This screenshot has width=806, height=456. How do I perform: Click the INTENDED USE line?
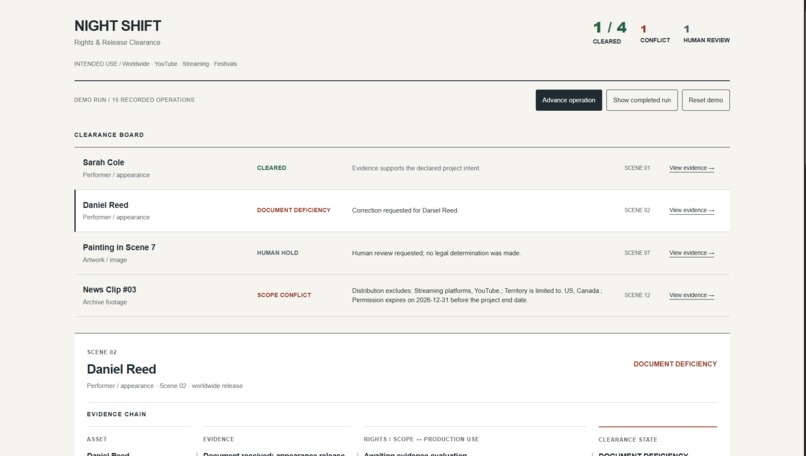(155, 64)
